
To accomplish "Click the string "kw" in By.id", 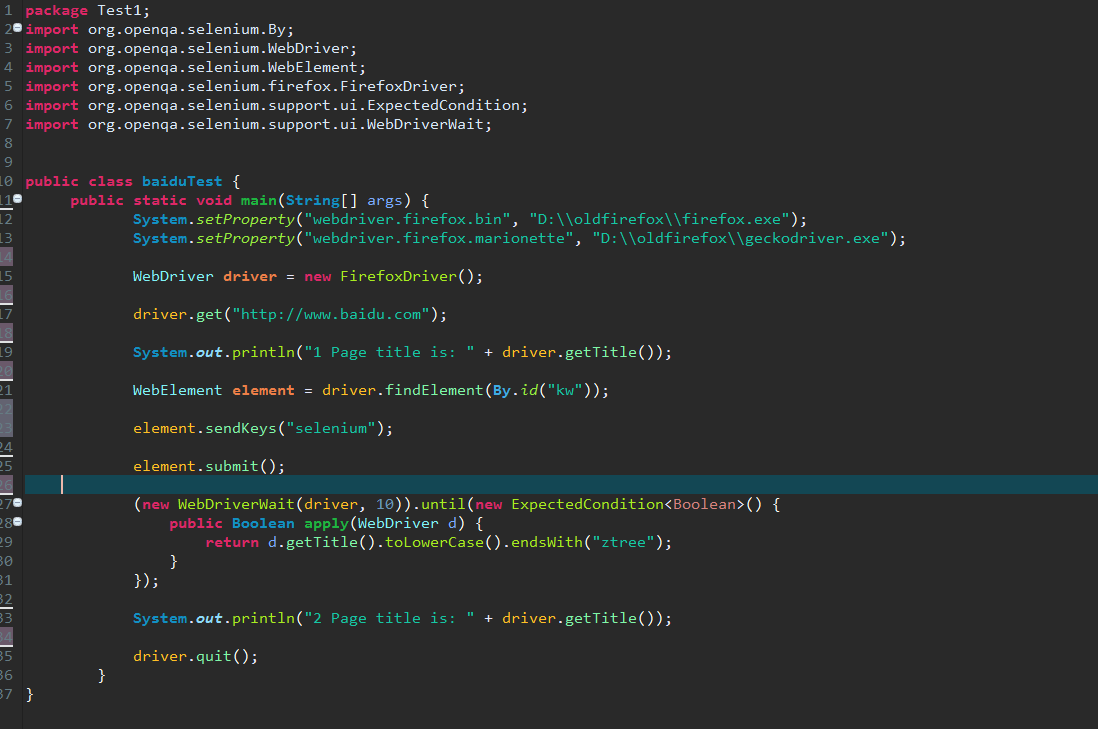I will [x=565, y=390].
